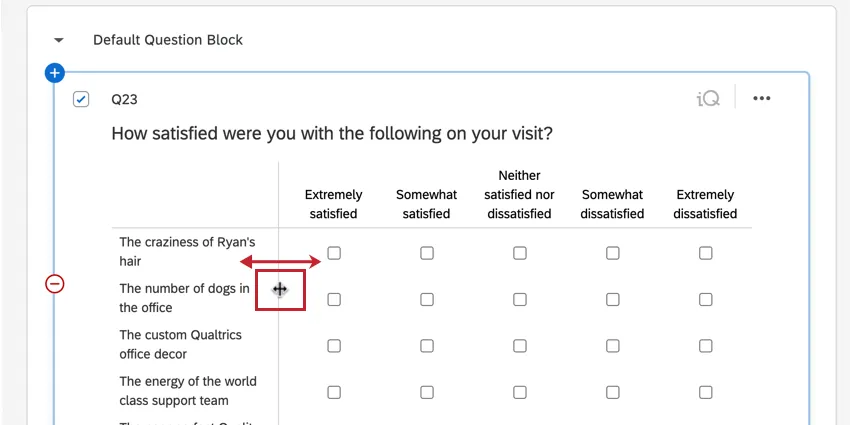Check Neither satisfied nor dissatisfied for support team
Image resolution: width=850 pixels, height=425 pixels.
pyautogui.click(x=520, y=392)
